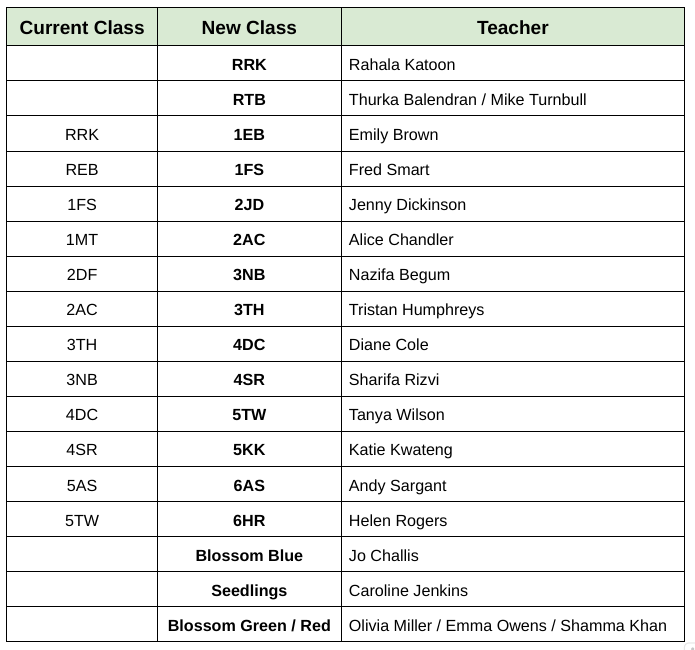
Task: Select the Emily Brown cell
Action: pos(393,134)
